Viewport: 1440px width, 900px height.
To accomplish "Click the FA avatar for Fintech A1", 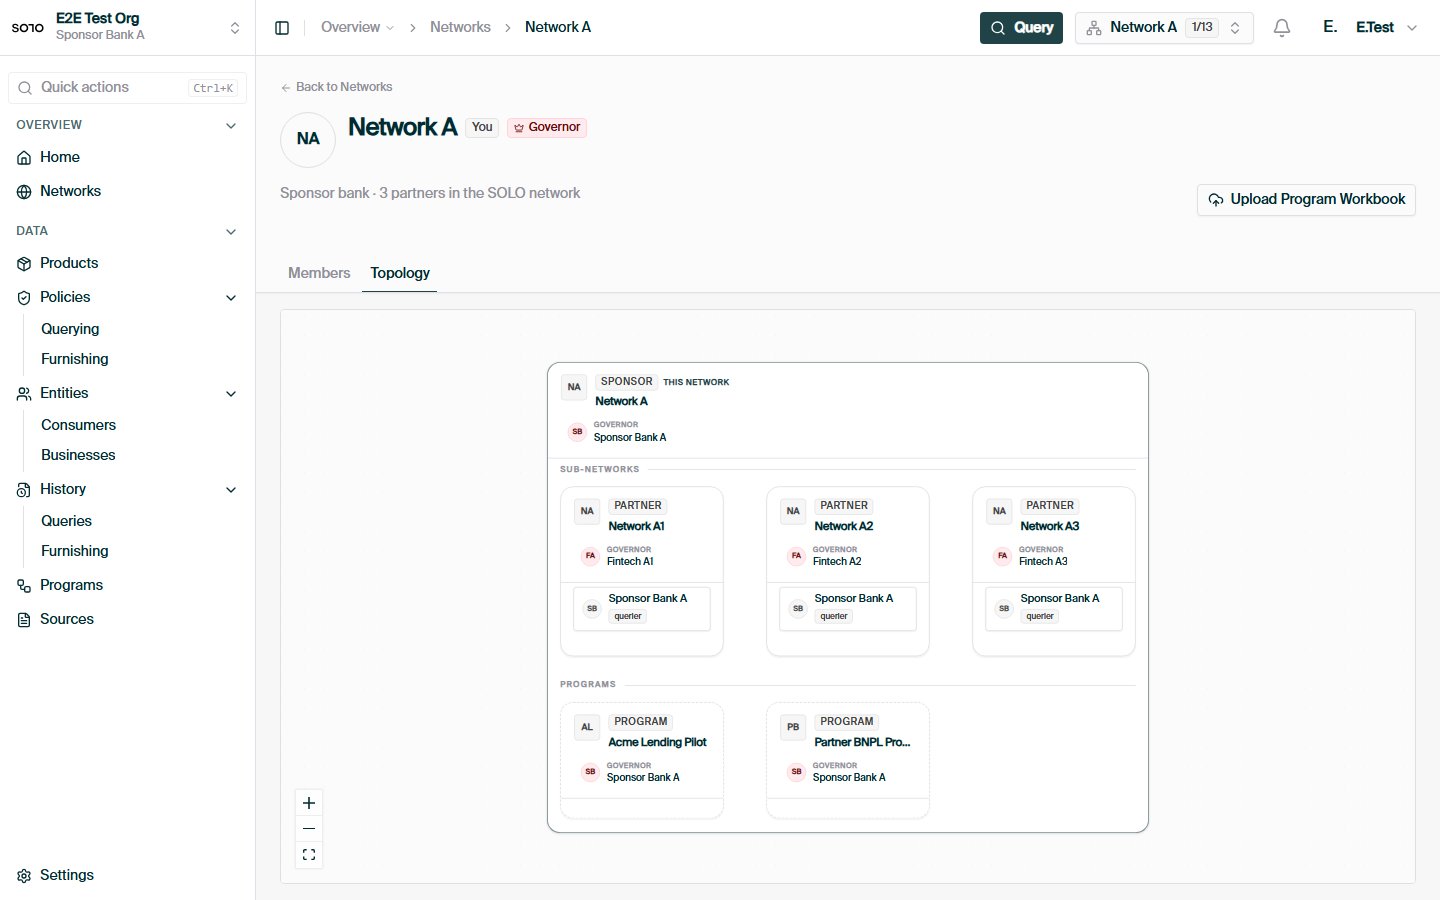I will click(590, 555).
